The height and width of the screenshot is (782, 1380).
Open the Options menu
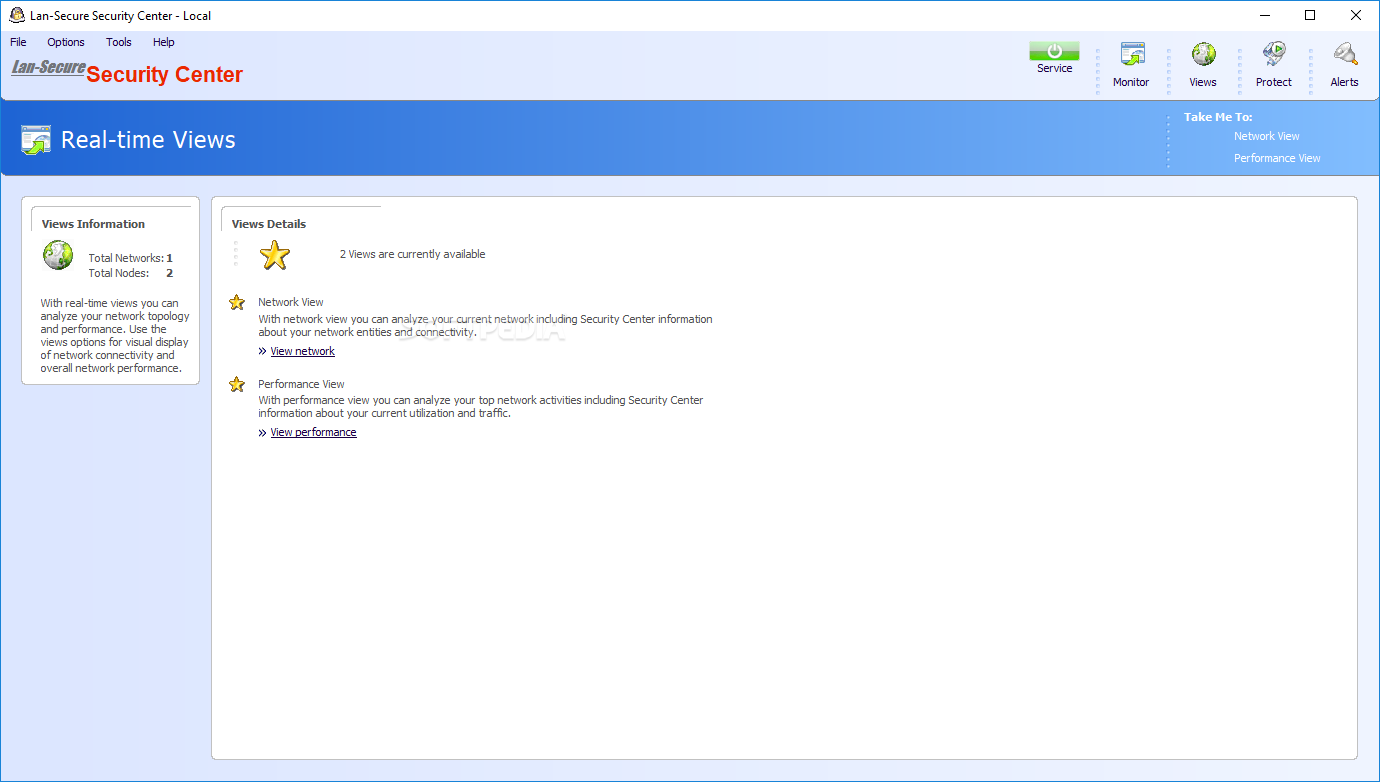pos(66,42)
